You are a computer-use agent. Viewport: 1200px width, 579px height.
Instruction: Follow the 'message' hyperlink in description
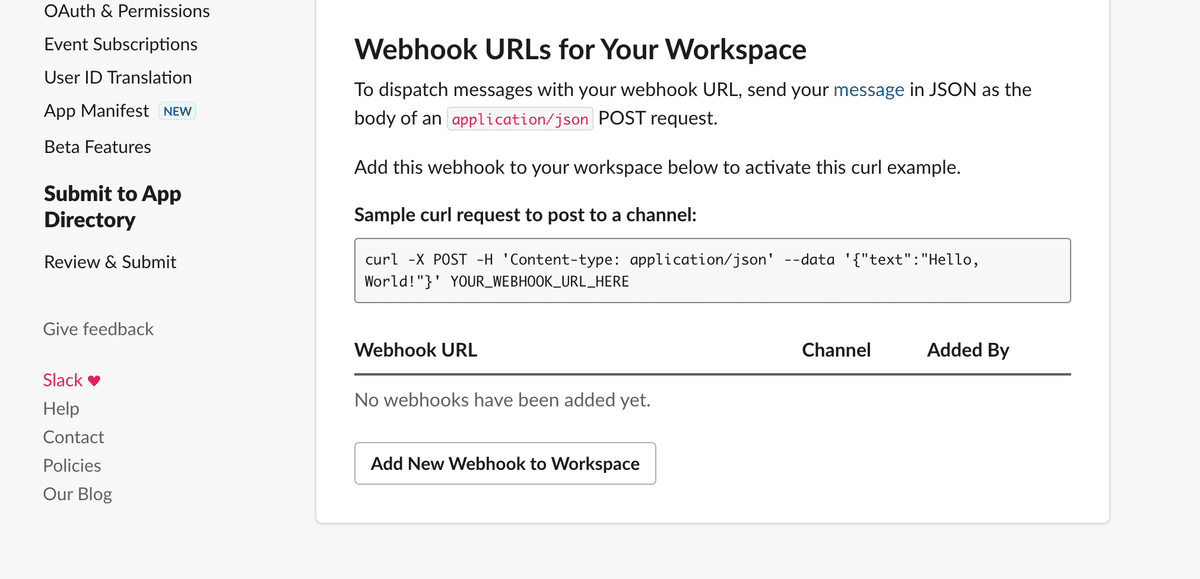869,89
